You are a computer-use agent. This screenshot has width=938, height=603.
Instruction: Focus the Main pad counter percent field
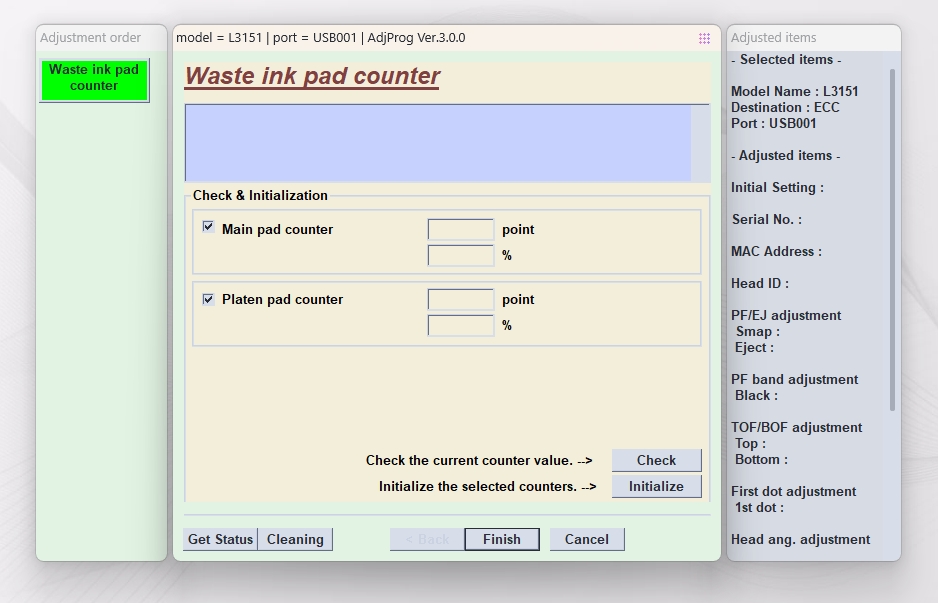click(x=461, y=255)
